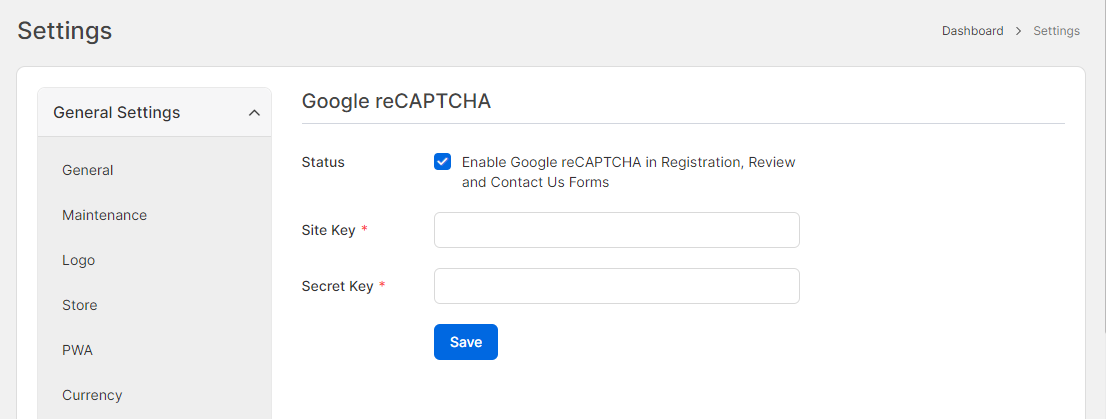Open PWA settings section
The image size is (1106, 419).
[78, 350]
